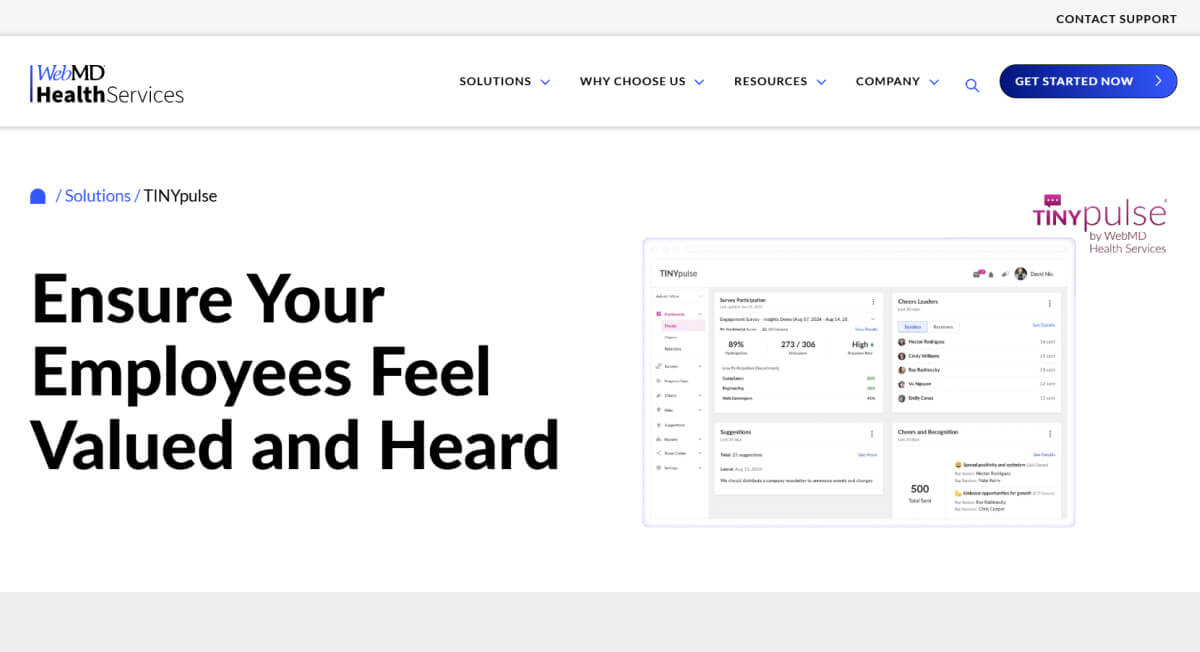Click the Get Started Now button
1200x652 pixels.
click(1088, 81)
